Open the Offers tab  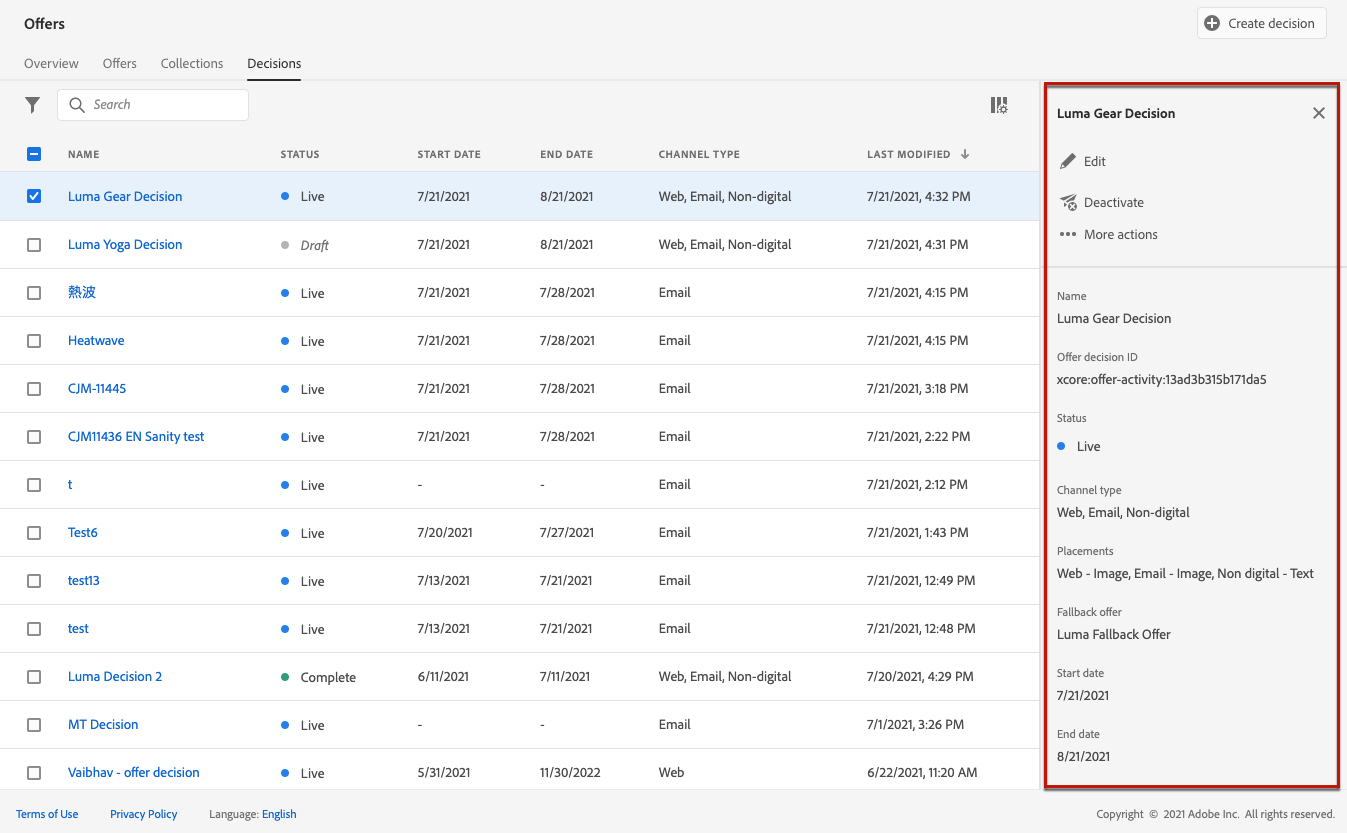(x=119, y=63)
